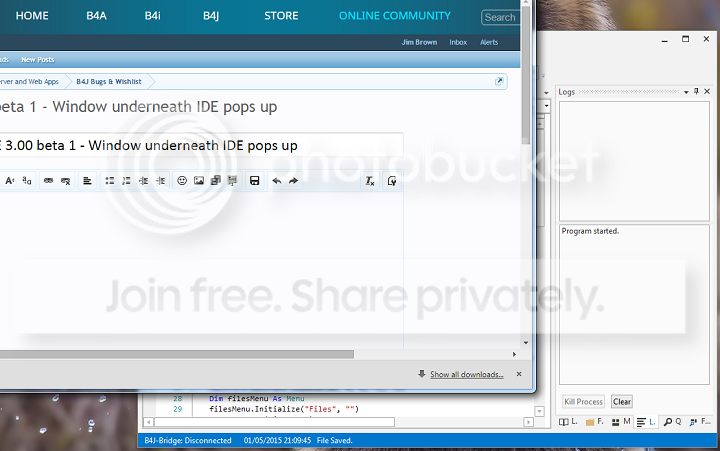Open the smilies picker
The image size is (720, 451).
(182, 180)
